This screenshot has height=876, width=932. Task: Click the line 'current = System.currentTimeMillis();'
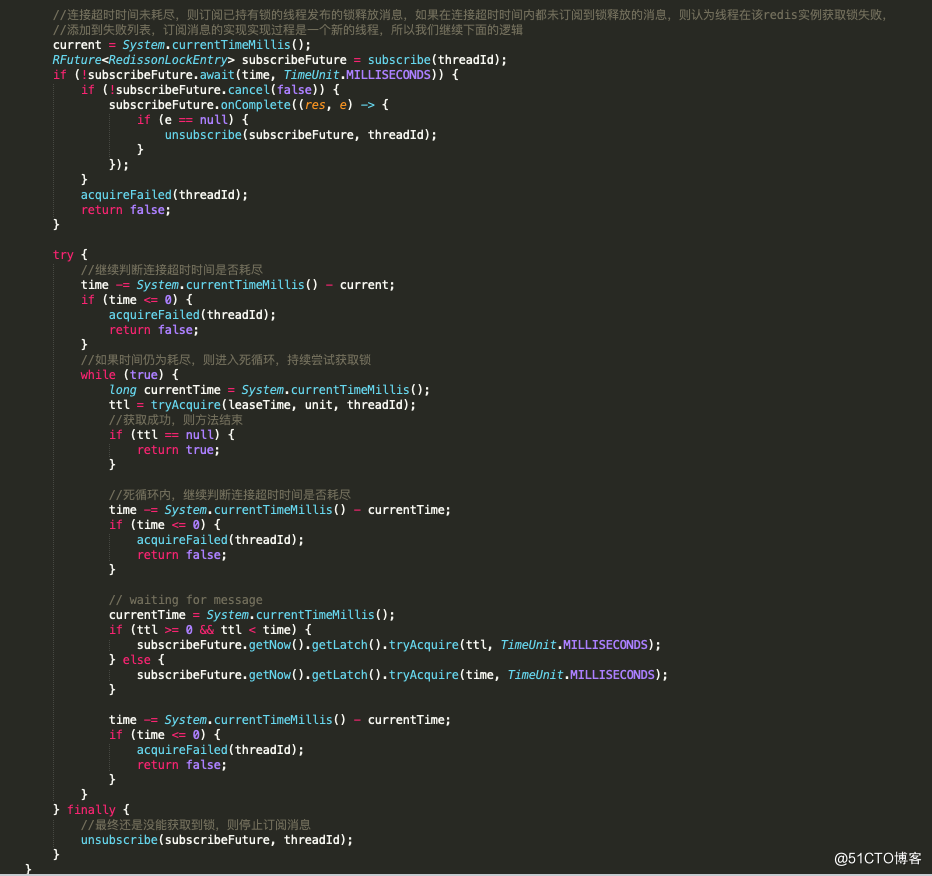coord(181,45)
